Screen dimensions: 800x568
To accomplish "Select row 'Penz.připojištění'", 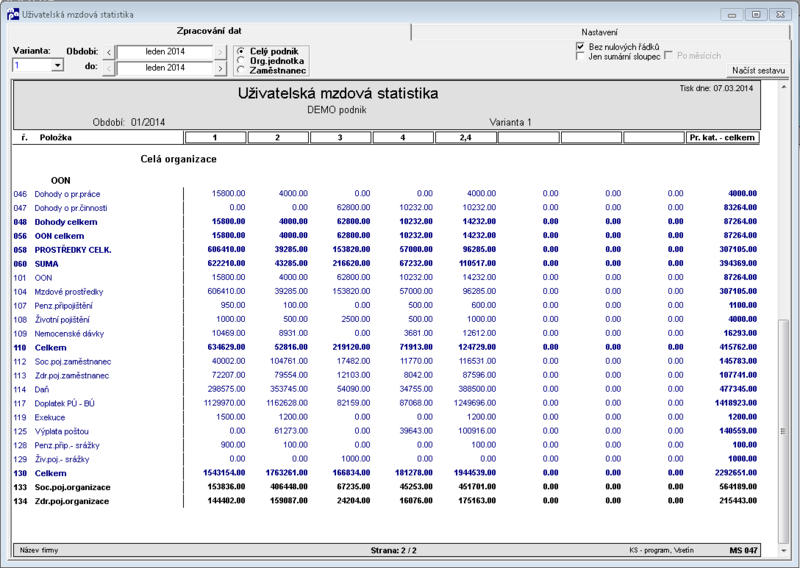I will pos(385,306).
